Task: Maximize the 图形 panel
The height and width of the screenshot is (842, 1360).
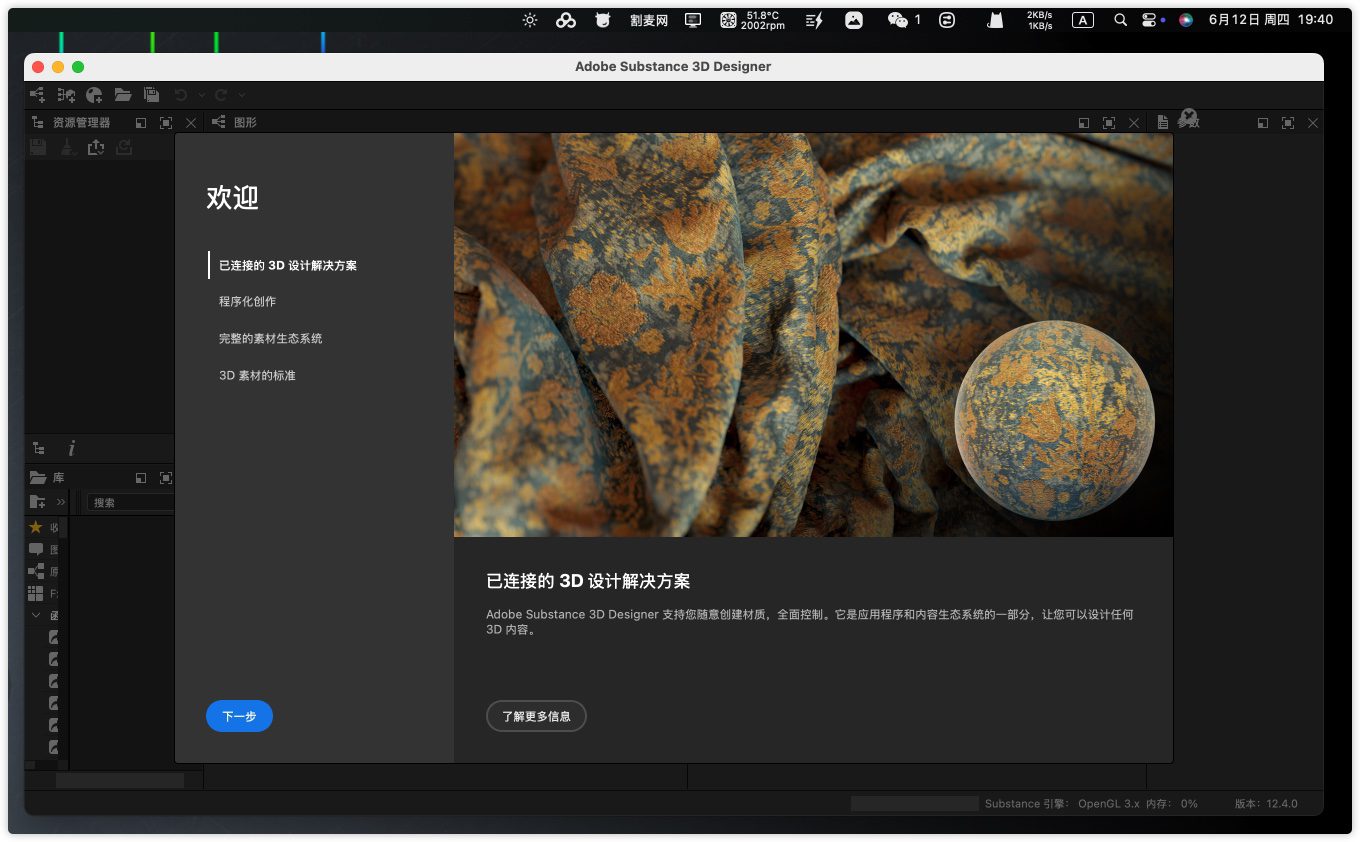Action: (1109, 123)
